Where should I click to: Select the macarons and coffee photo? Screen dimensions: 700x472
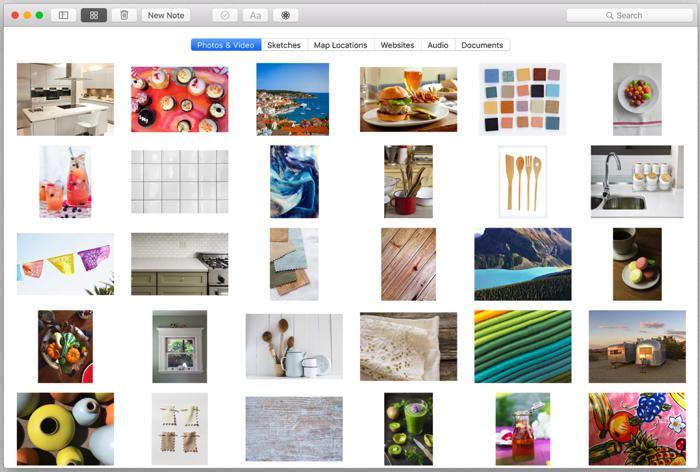(x=637, y=264)
